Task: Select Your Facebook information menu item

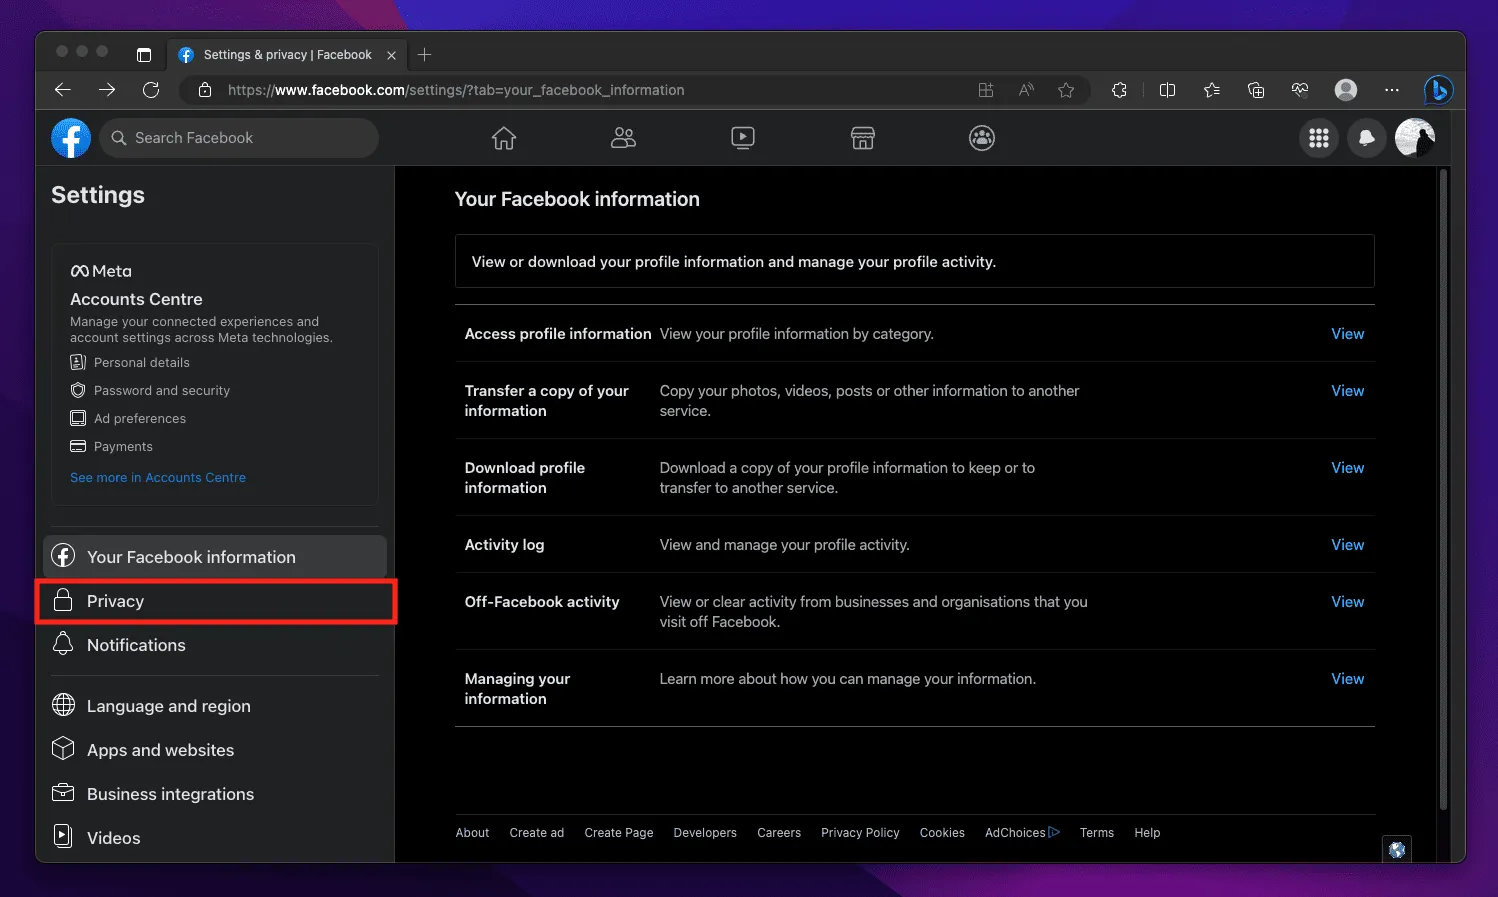Action: click(215, 557)
